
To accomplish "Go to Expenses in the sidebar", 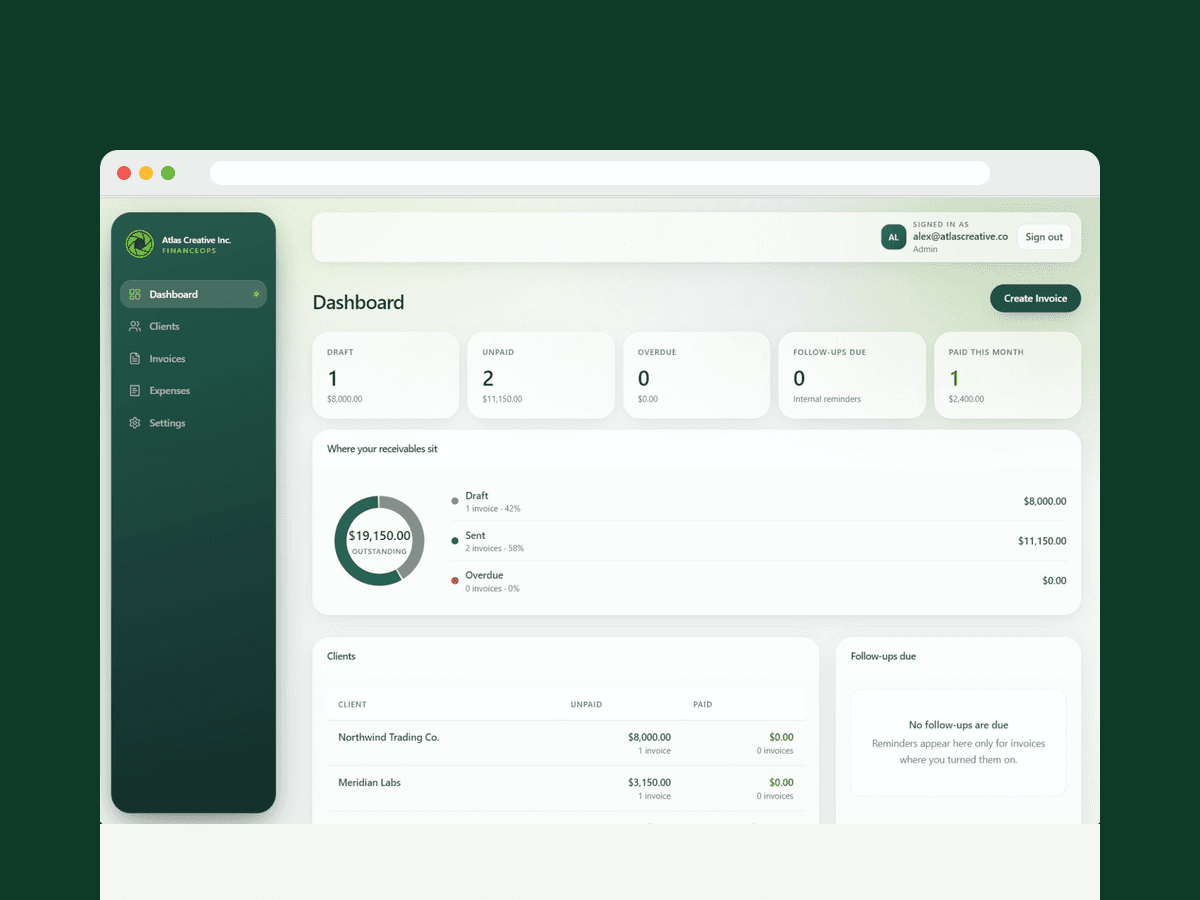I will coord(193,391).
